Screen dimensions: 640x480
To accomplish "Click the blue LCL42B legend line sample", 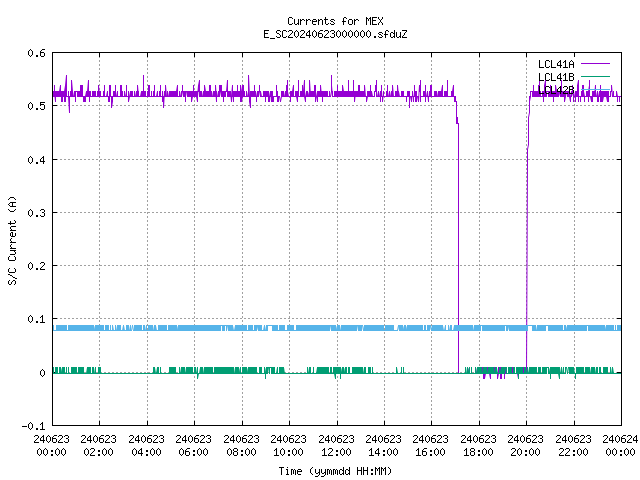I will (595, 89).
